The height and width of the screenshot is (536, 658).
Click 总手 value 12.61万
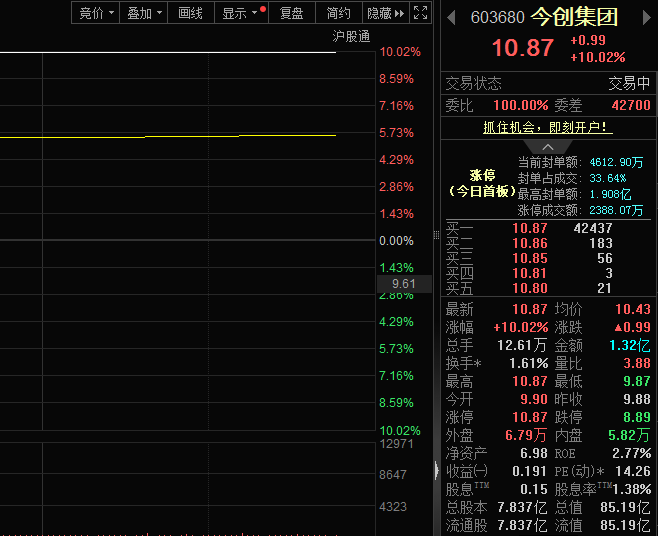(x=522, y=345)
